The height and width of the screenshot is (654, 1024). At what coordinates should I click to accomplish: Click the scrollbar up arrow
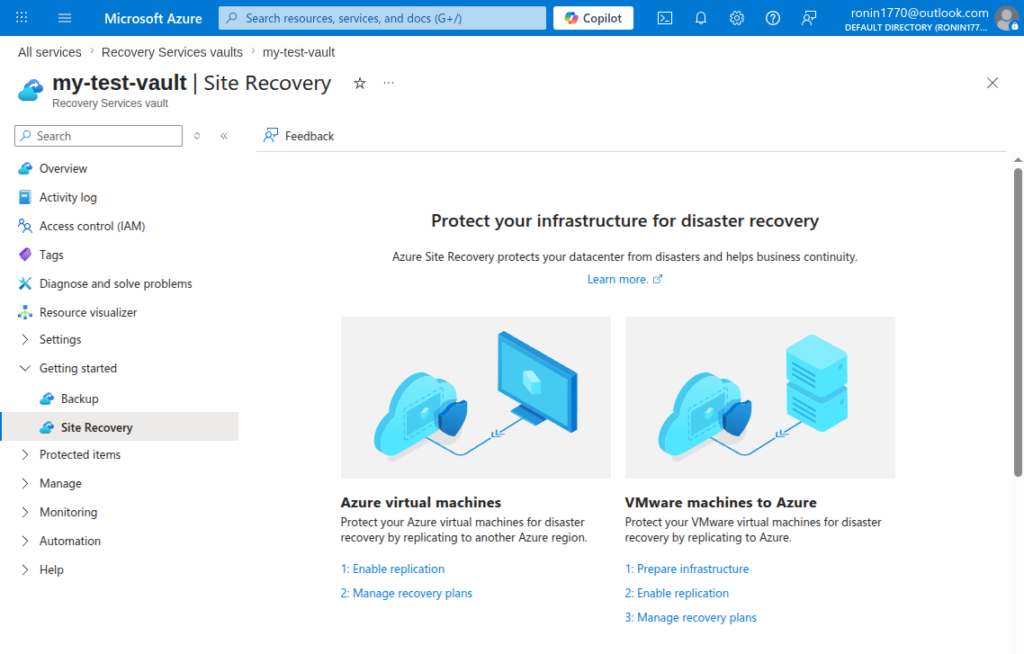pyautogui.click(x=1017, y=159)
